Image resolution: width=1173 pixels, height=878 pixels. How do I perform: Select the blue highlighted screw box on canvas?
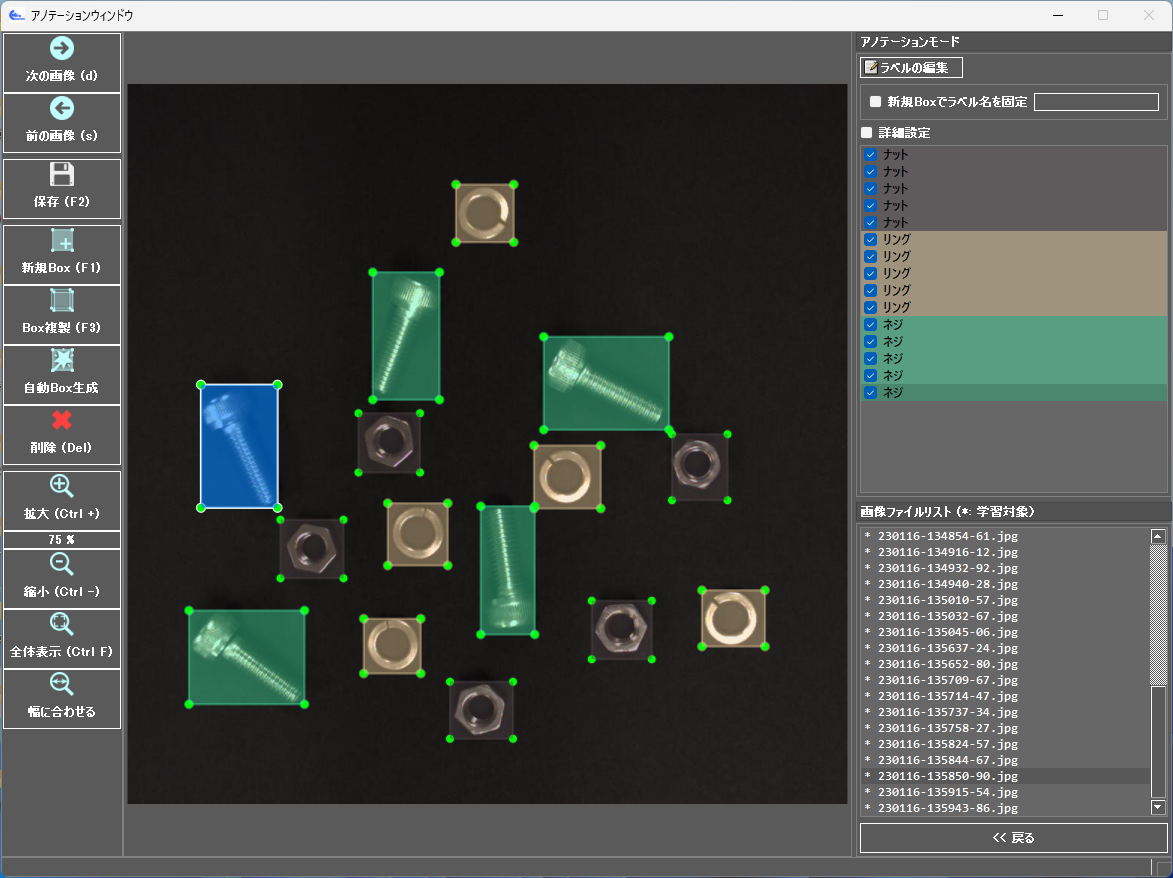click(x=239, y=446)
